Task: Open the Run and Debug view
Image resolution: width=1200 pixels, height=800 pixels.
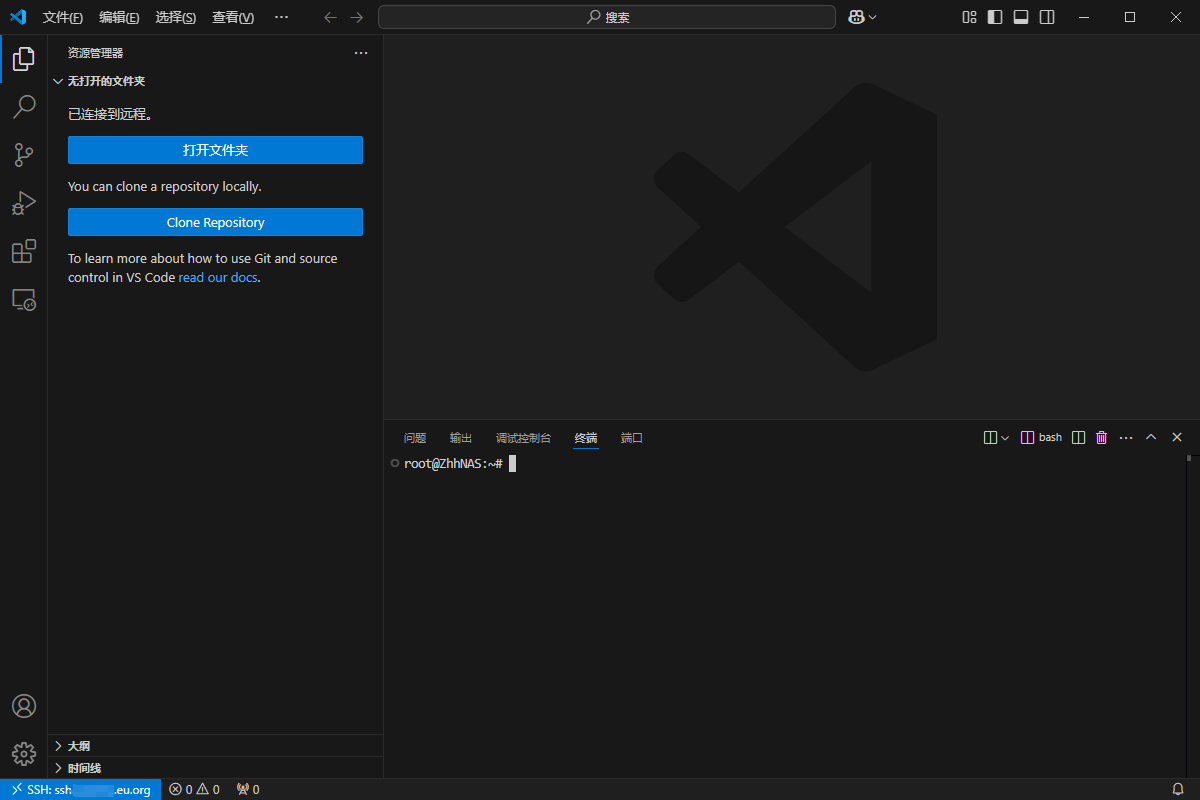Action: pos(24,203)
